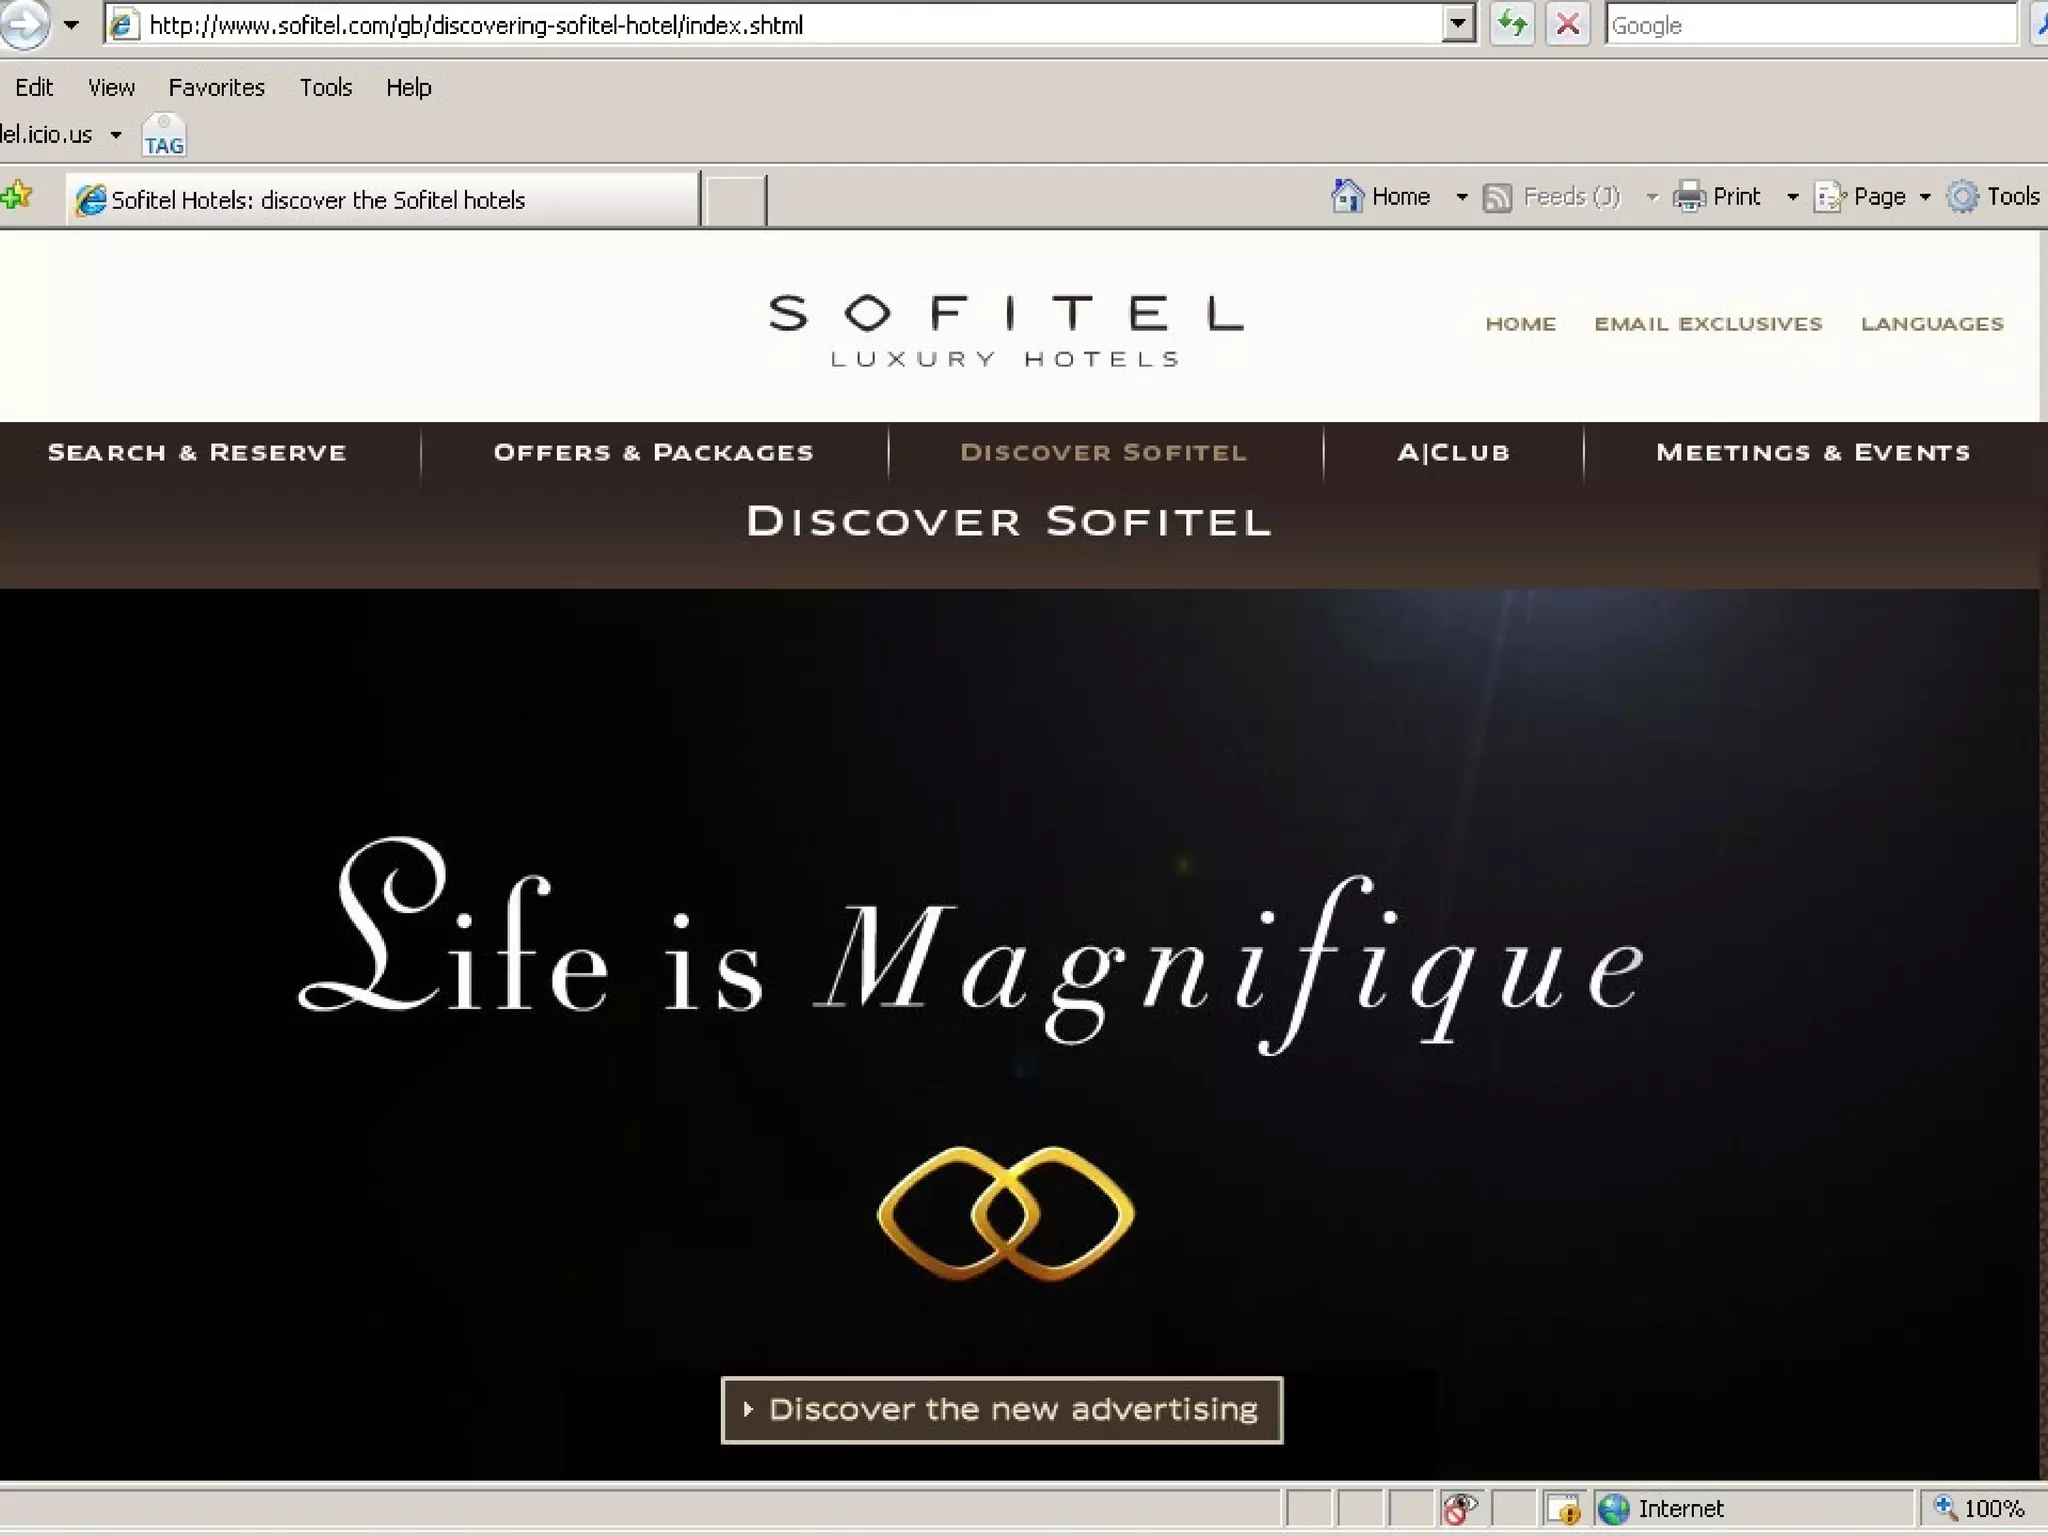The image size is (2048, 1536).
Task: Click the Feeds RSS icon
Action: 1496,197
